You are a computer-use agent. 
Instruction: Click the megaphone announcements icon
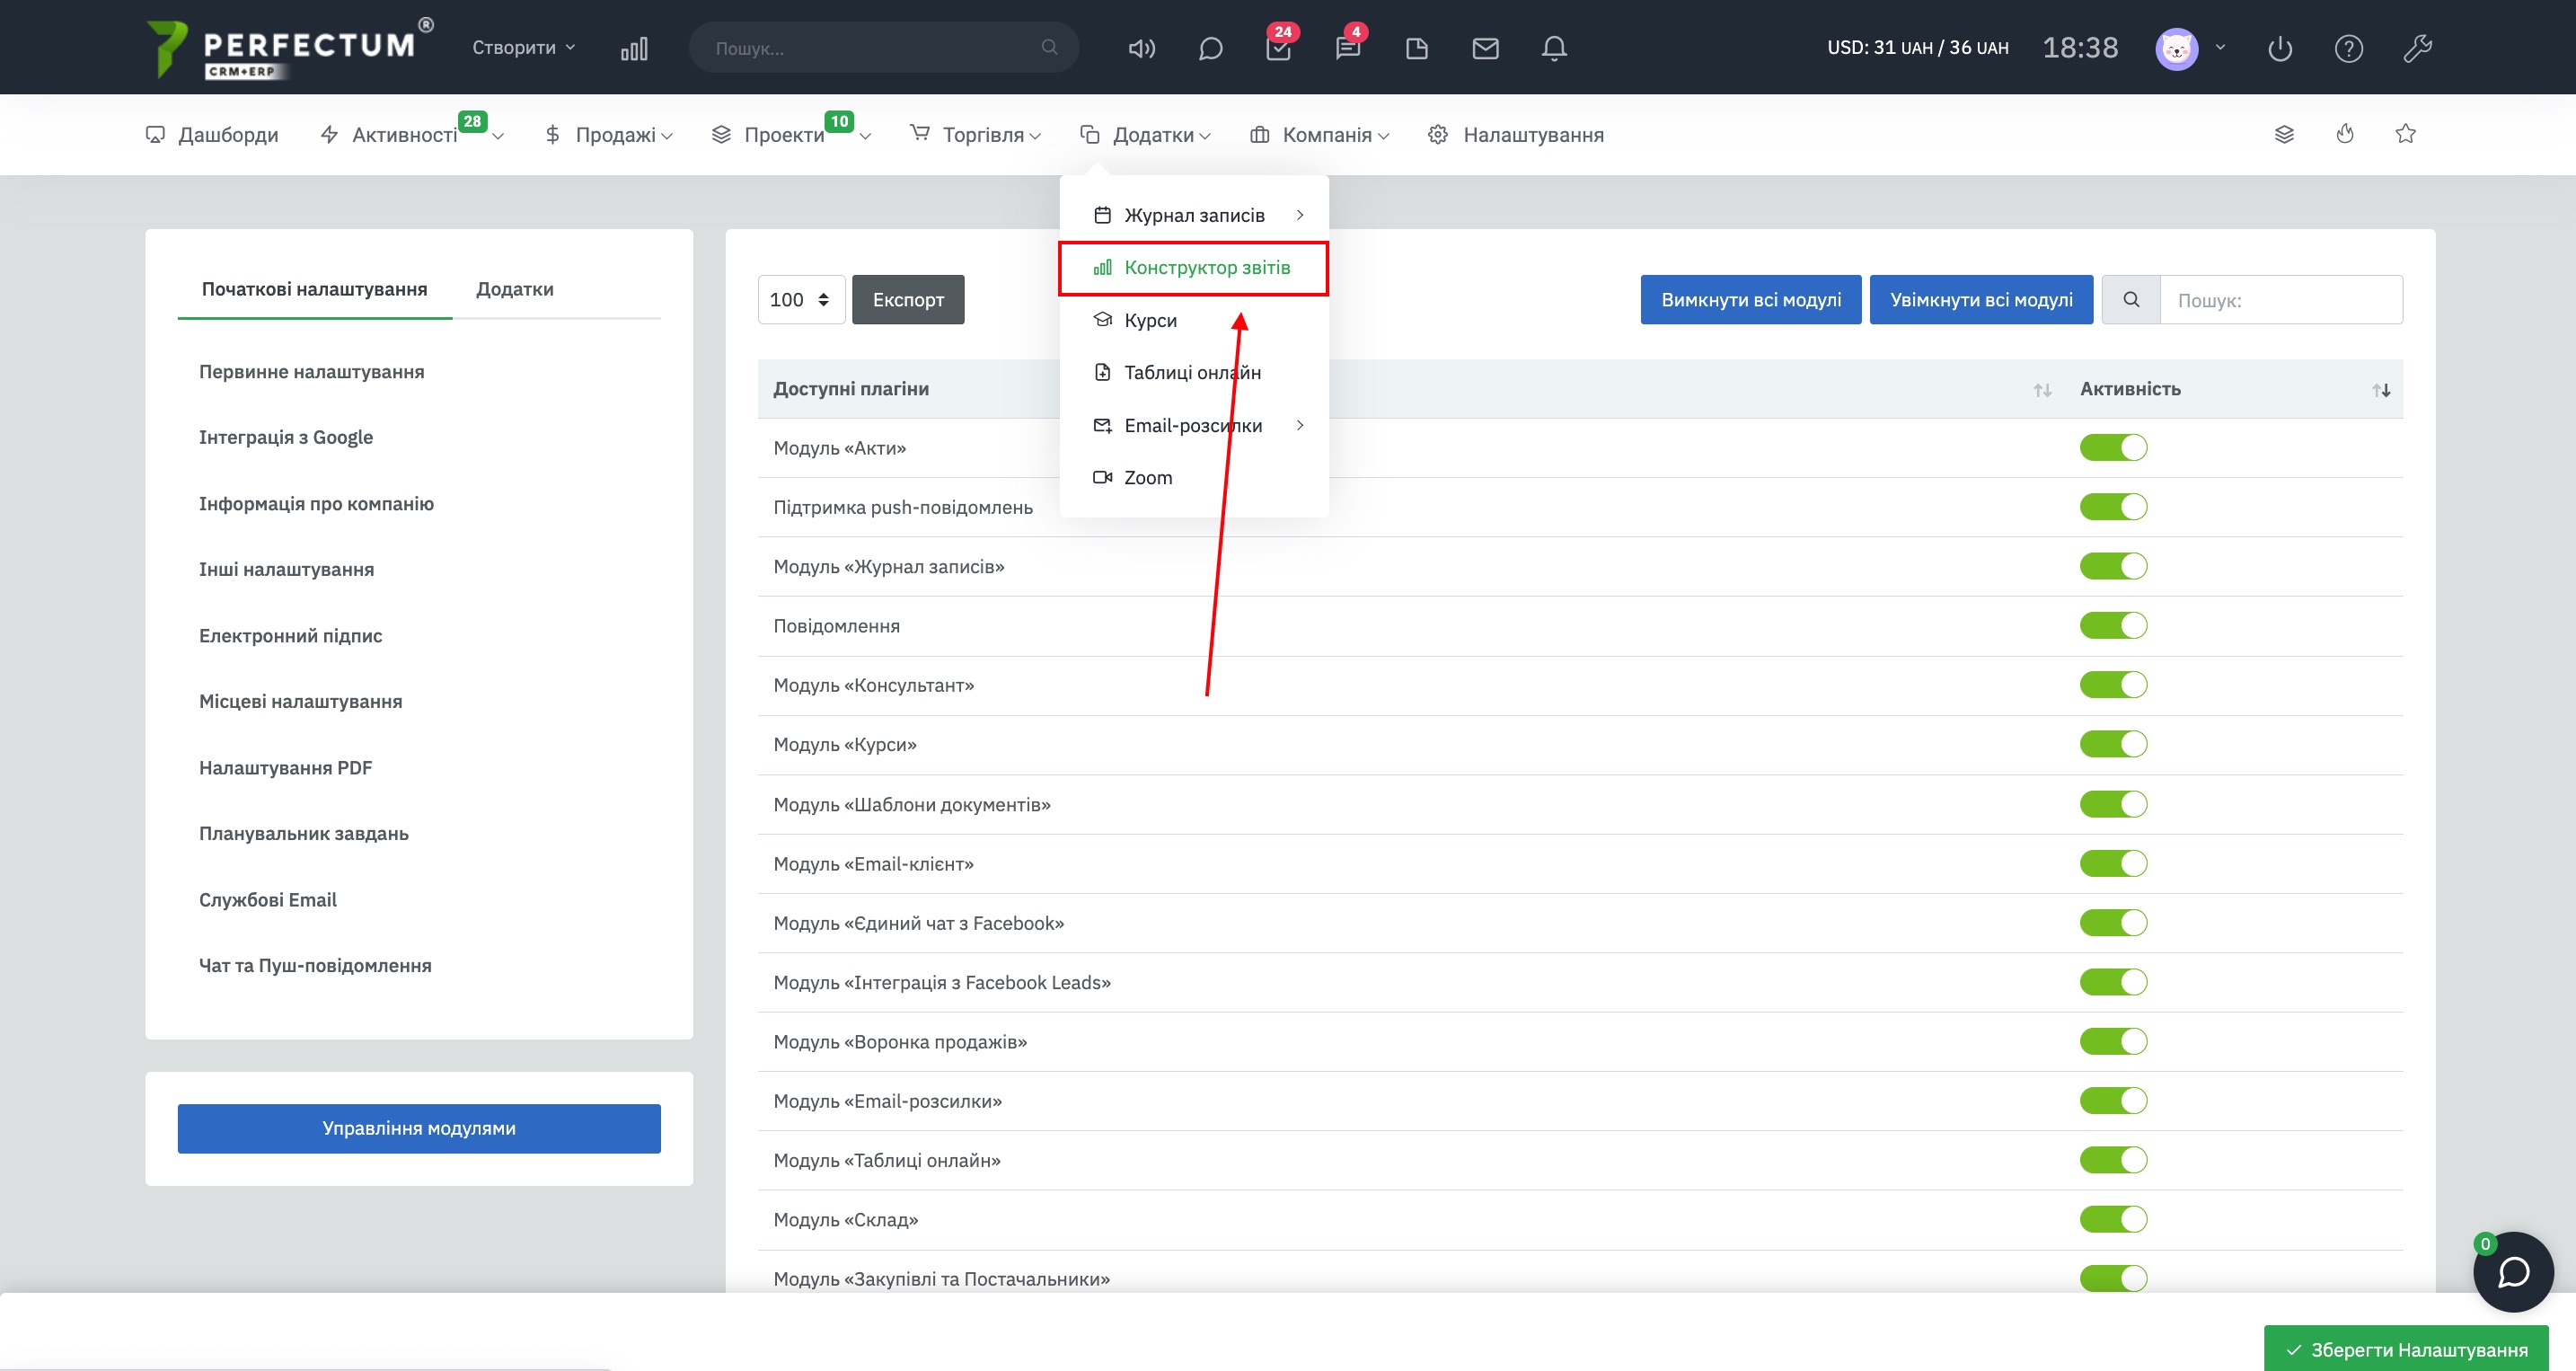1141,48
